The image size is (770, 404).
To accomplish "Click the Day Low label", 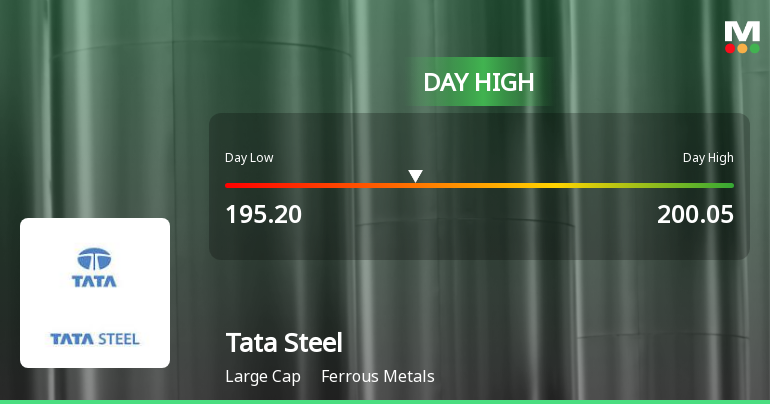I will point(249,157).
